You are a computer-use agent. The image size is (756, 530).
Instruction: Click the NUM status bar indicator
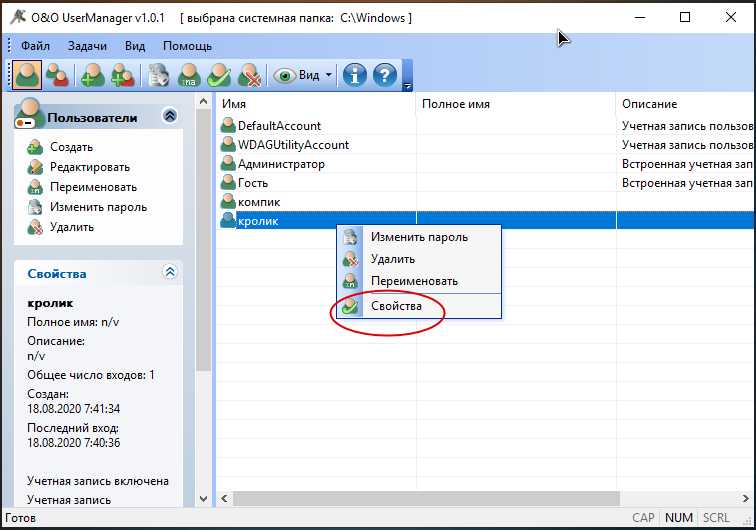coord(678,518)
